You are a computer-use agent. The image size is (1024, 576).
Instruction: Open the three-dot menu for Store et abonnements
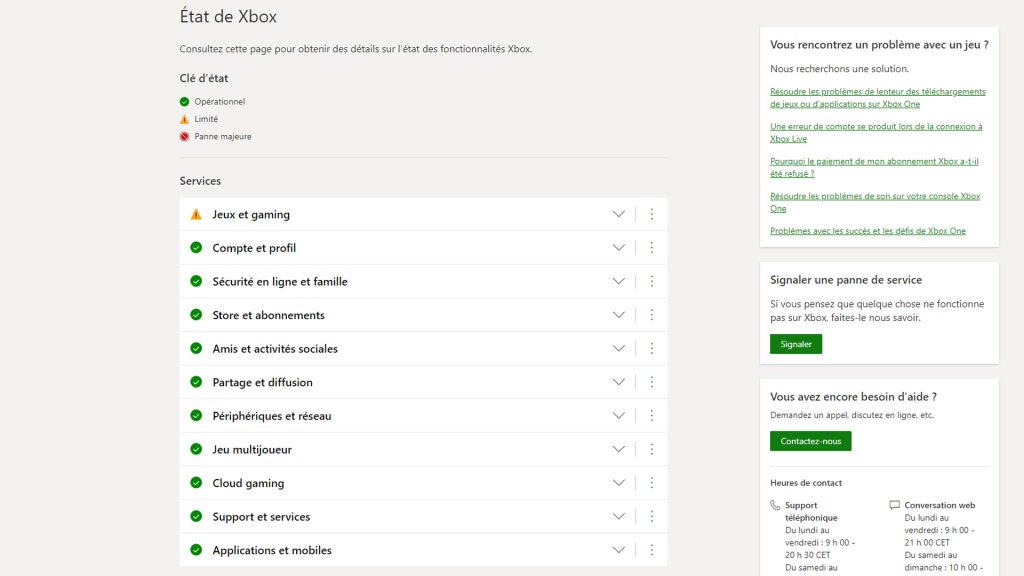point(652,314)
